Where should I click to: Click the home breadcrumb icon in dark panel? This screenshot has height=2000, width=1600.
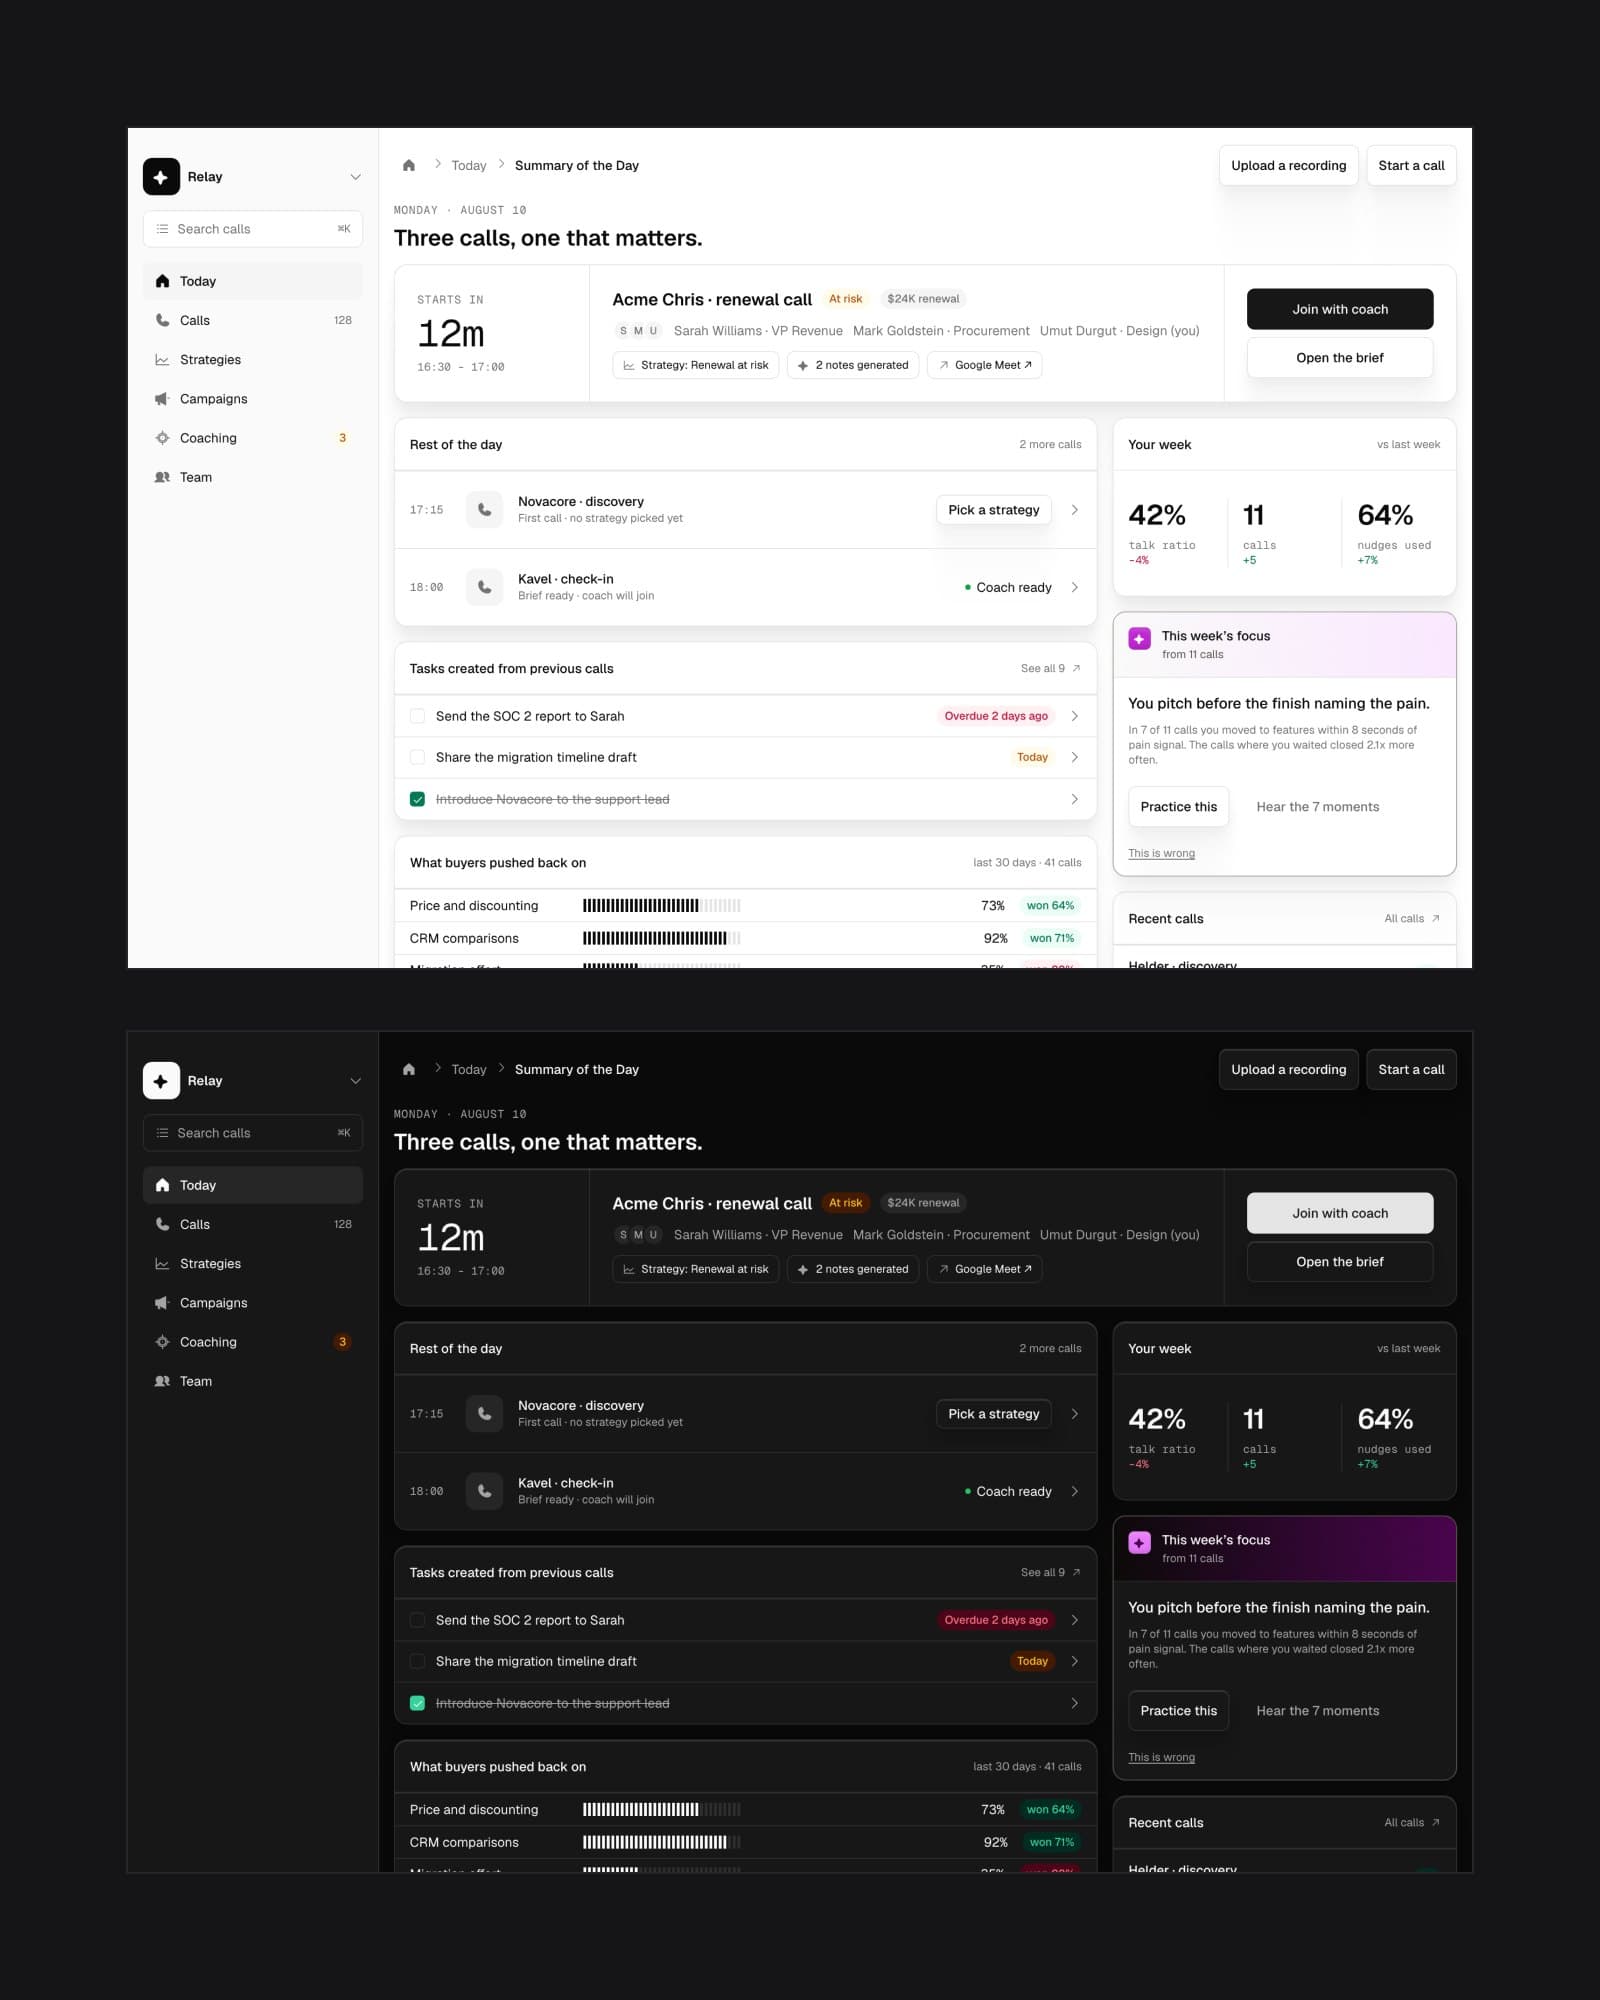pos(409,1070)
